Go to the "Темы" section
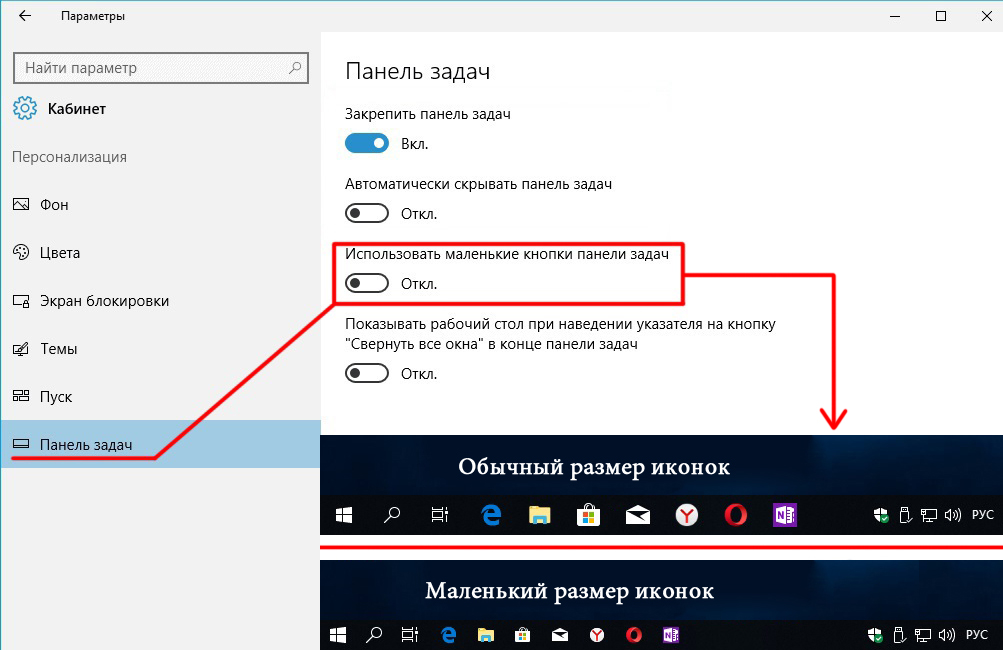Image resolution: width=1003 pixels, height=650 pixels. 58,349
